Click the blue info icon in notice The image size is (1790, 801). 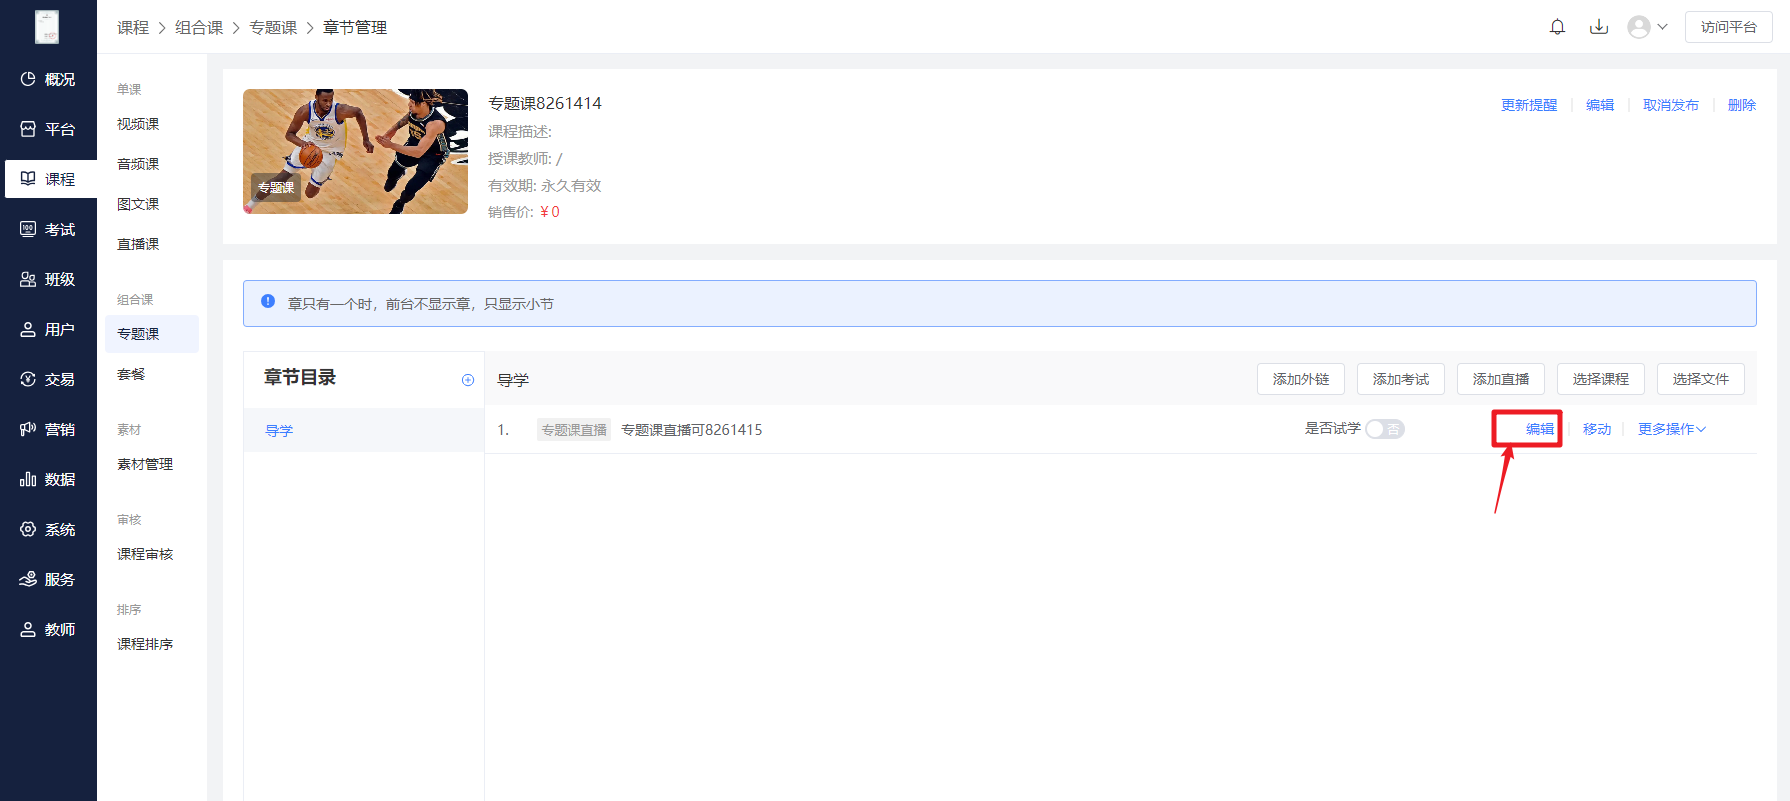(x=268, y=301)
